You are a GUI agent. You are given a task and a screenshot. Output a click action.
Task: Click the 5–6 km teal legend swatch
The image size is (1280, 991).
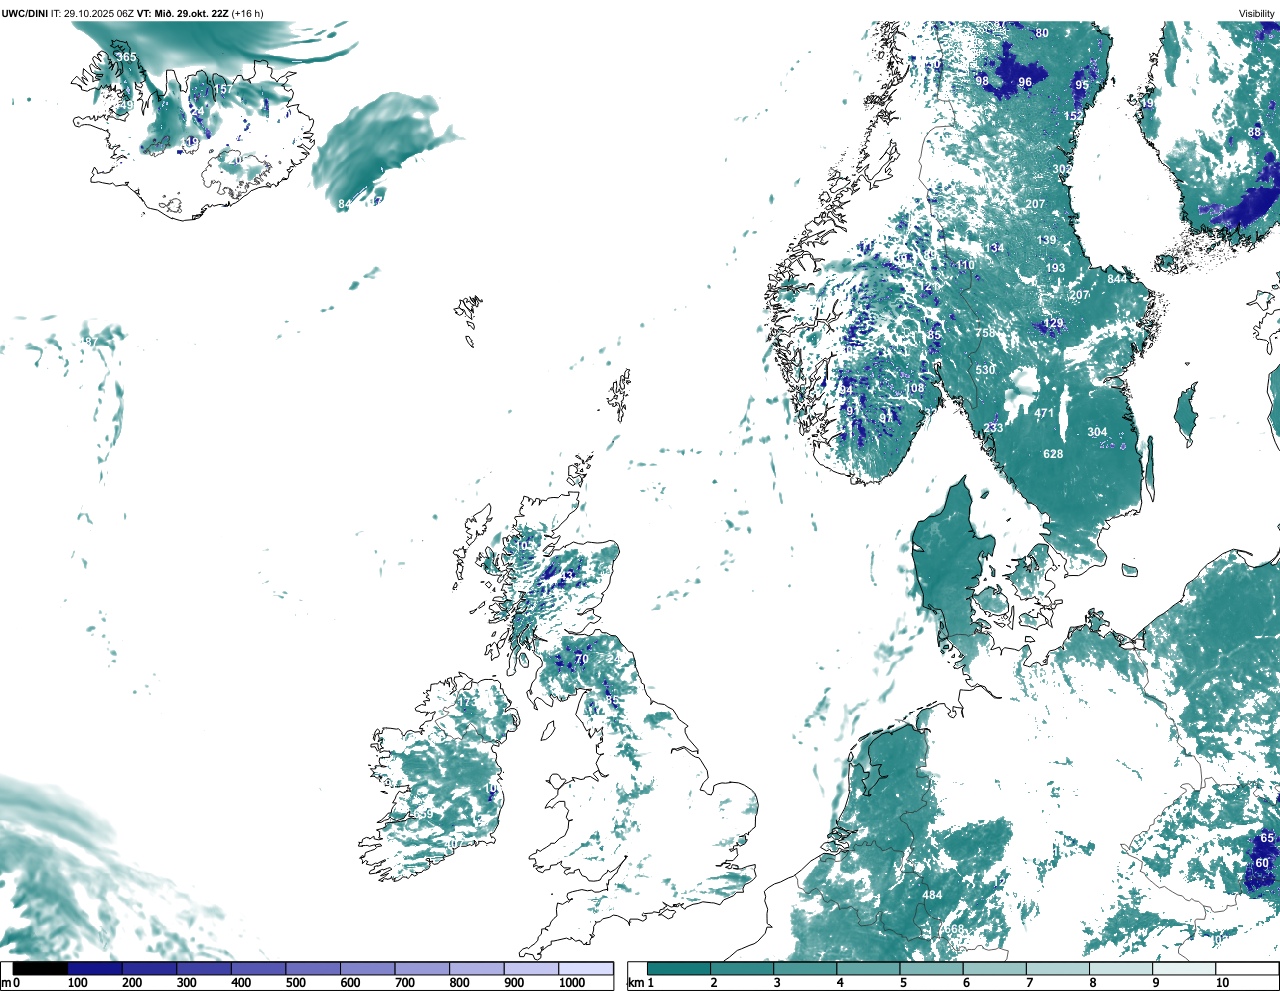click(931, 968)
